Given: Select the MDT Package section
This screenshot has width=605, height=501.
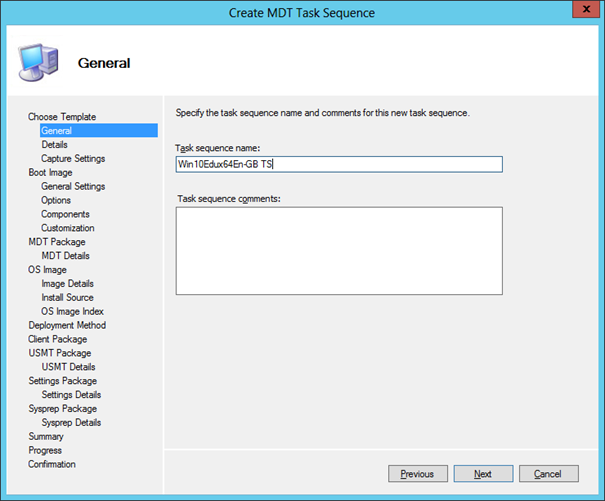Looking at the screenshot, I should pyautogui.click(x=56, y=242).
